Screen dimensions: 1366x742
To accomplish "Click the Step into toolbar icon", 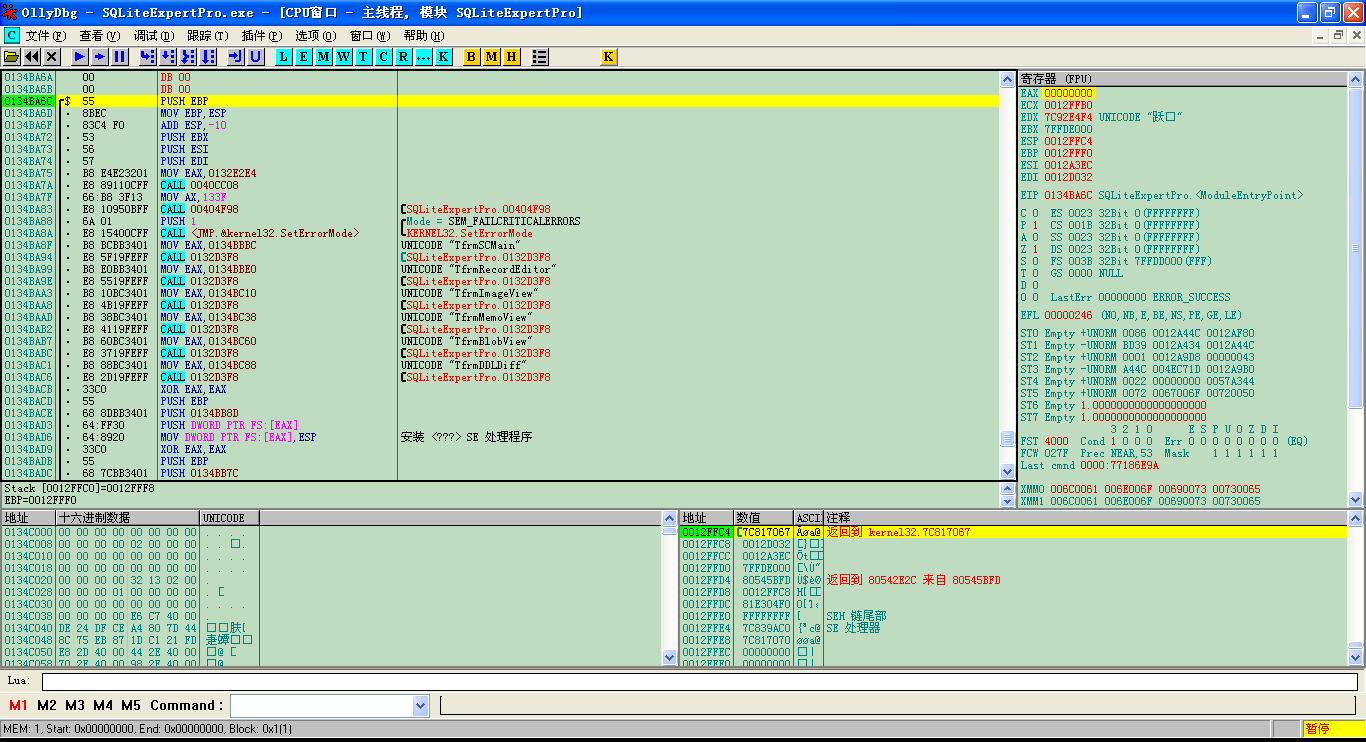I will click(148, 57).
